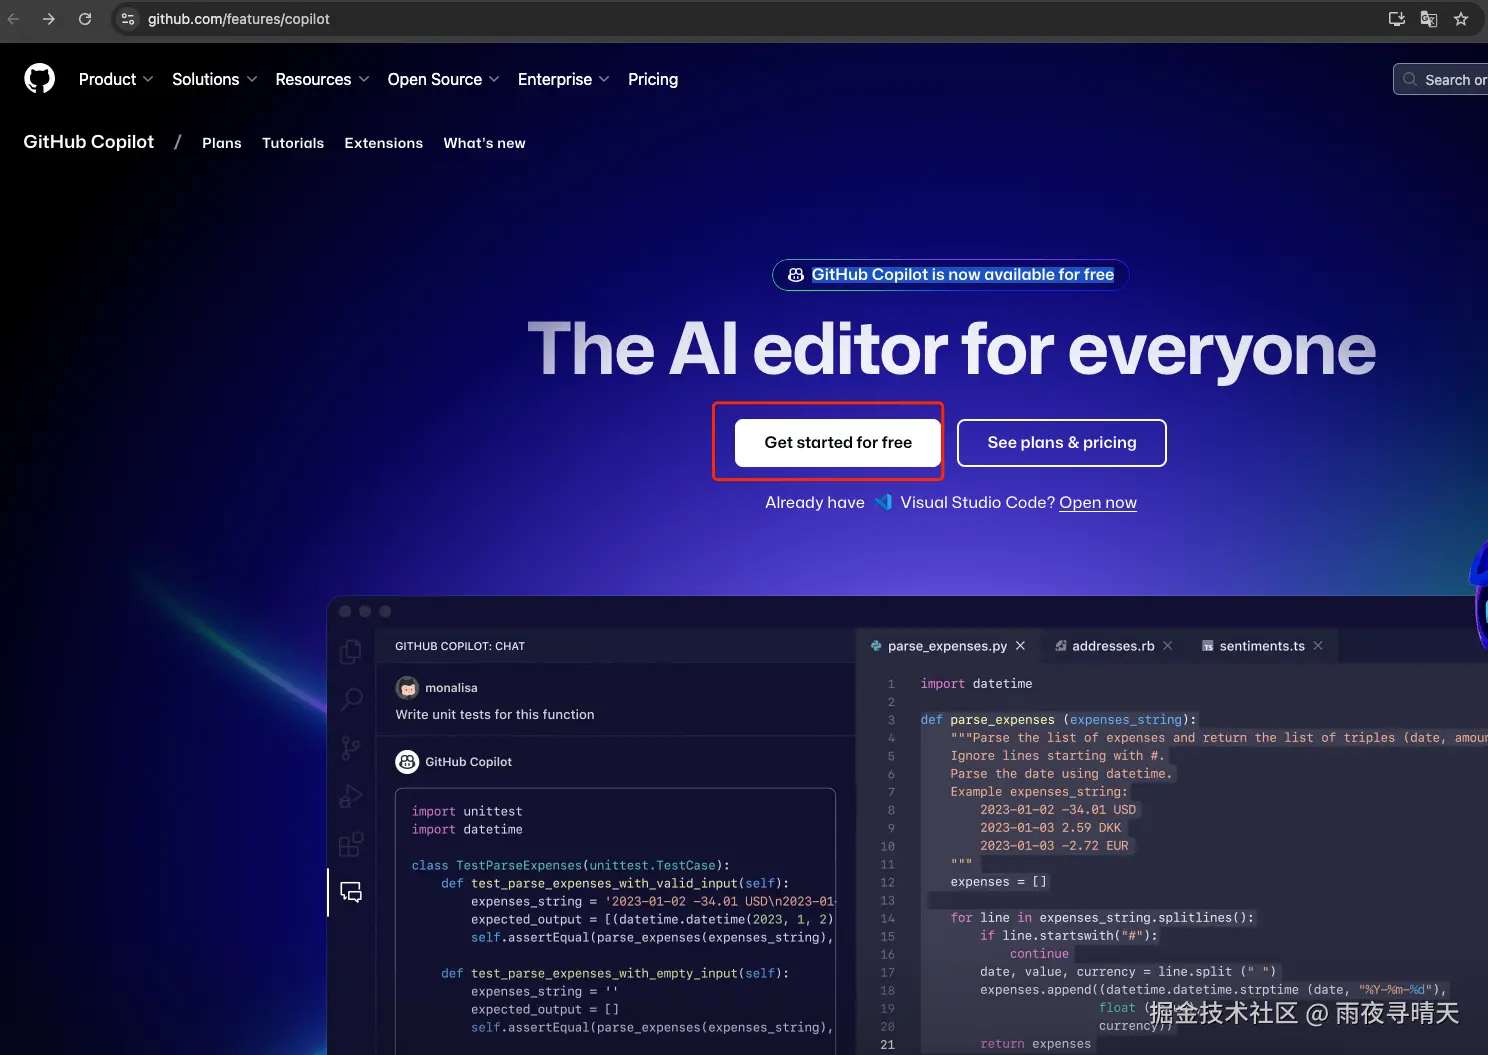Close the parse_expenses.py tab
Screen dimensions: 1488x1055
click(x=1020, y=646)
